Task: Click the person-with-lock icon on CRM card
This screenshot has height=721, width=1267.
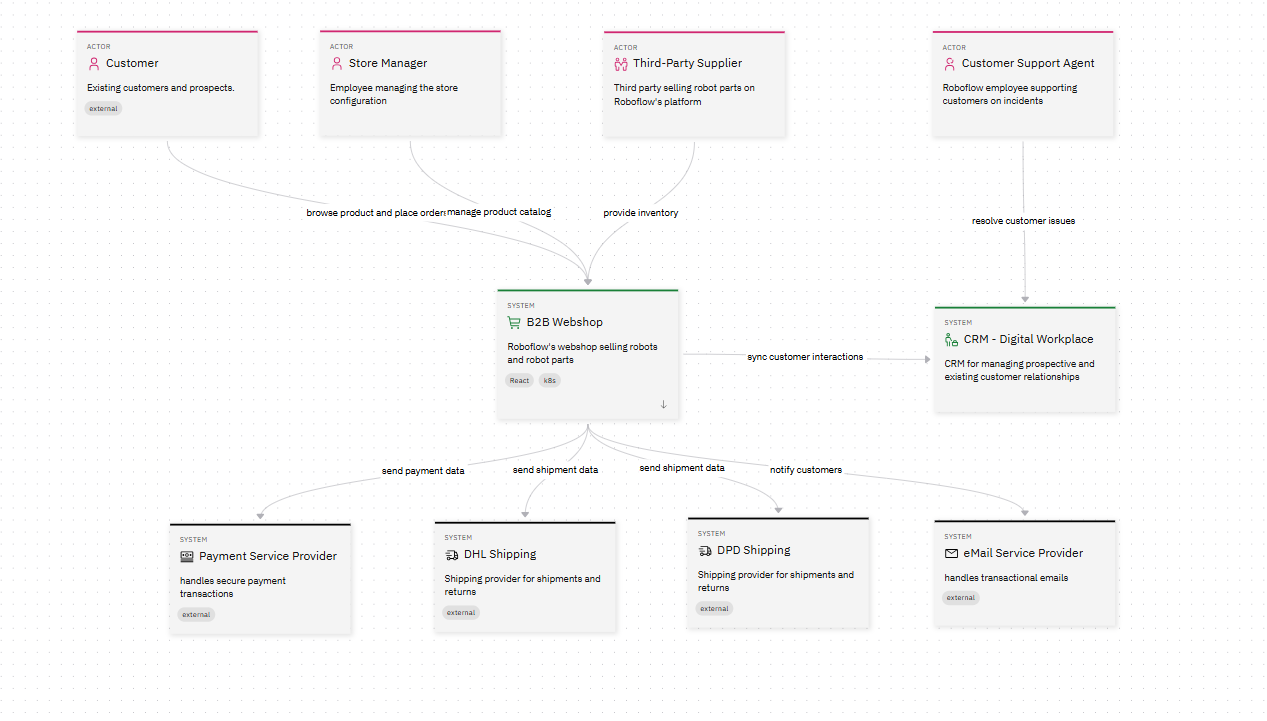Action: click(949, 339)
